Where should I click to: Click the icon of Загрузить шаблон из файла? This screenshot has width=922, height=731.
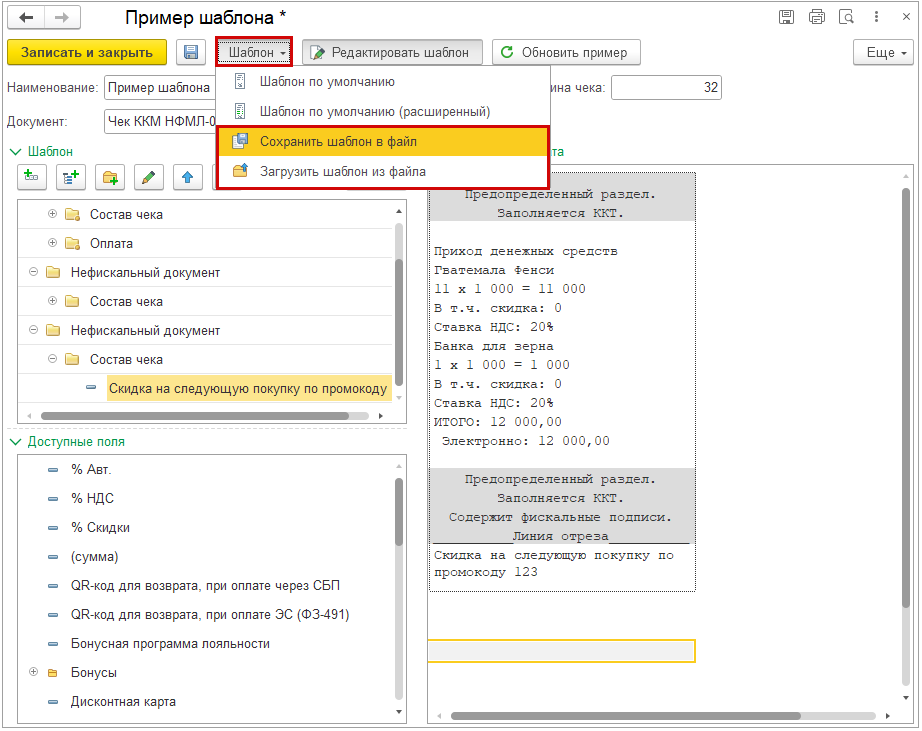coord(240,171)
